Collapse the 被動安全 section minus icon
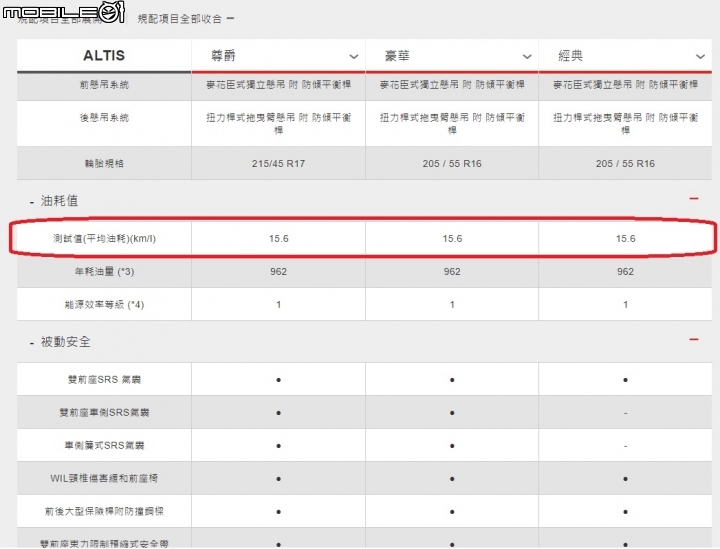 coord(693,340)
